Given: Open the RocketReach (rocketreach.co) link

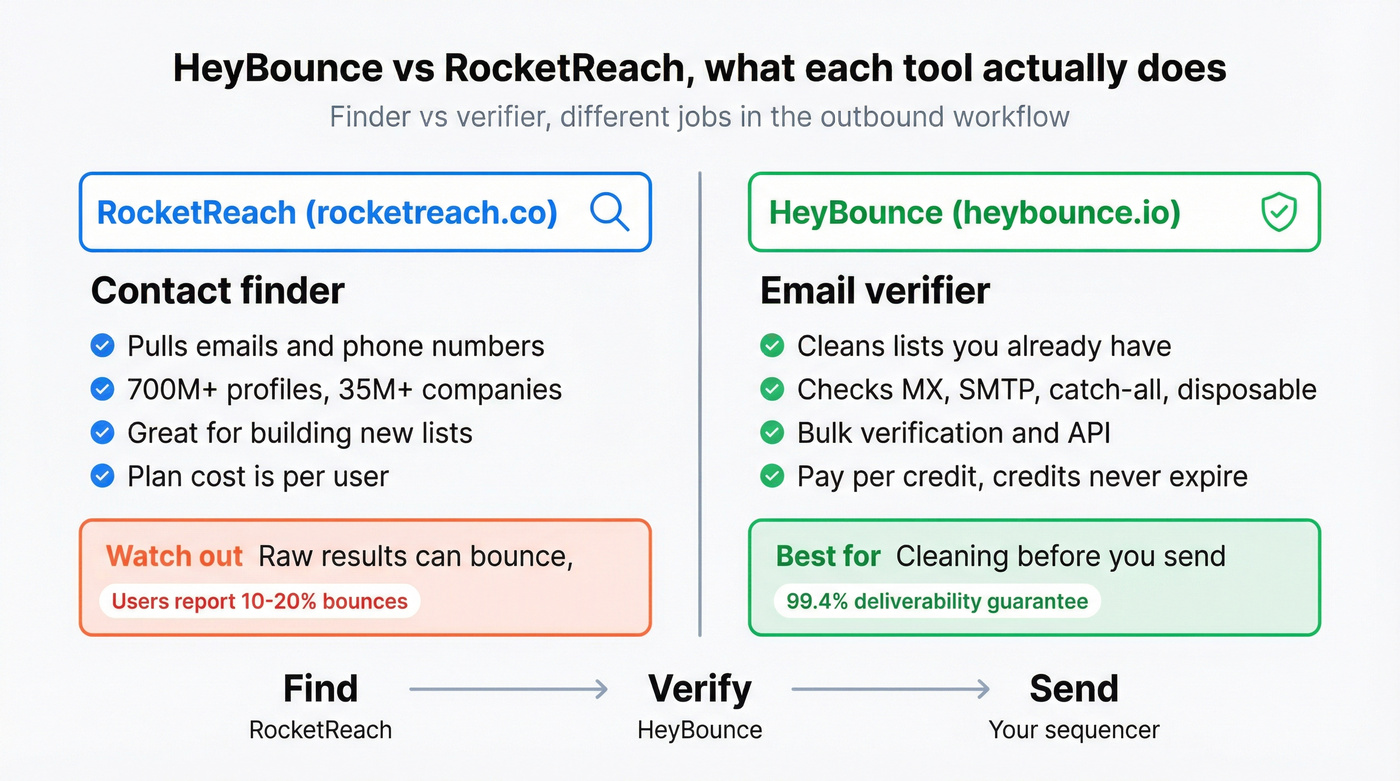Looking at the screenshot, I should 328,212.
